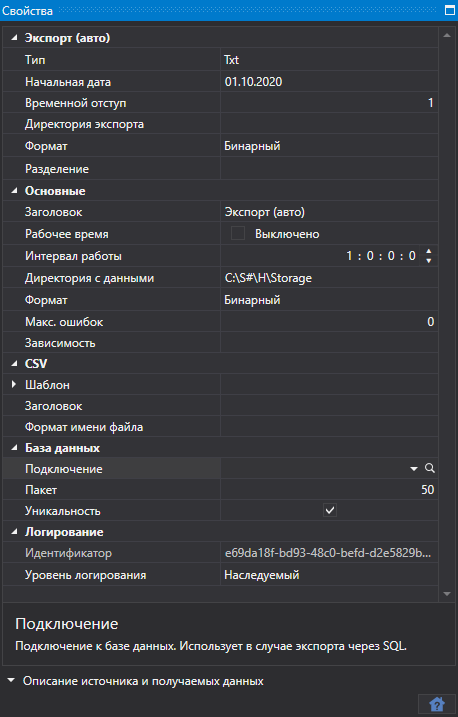458x717 pixels.
Task: Select the Пакет label
Action: [x=41, y=490]
